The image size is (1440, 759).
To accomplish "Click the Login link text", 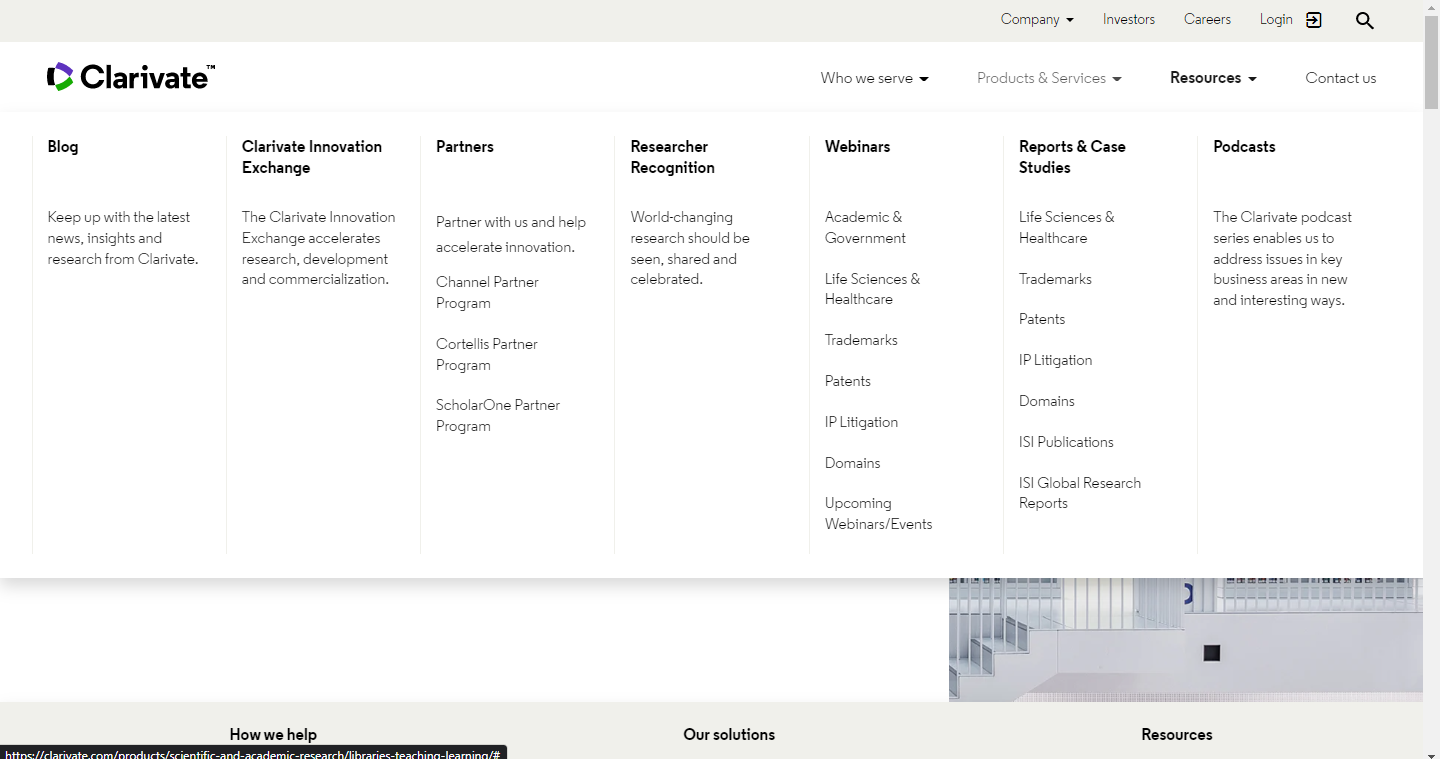I will (x=1276, y=19).
